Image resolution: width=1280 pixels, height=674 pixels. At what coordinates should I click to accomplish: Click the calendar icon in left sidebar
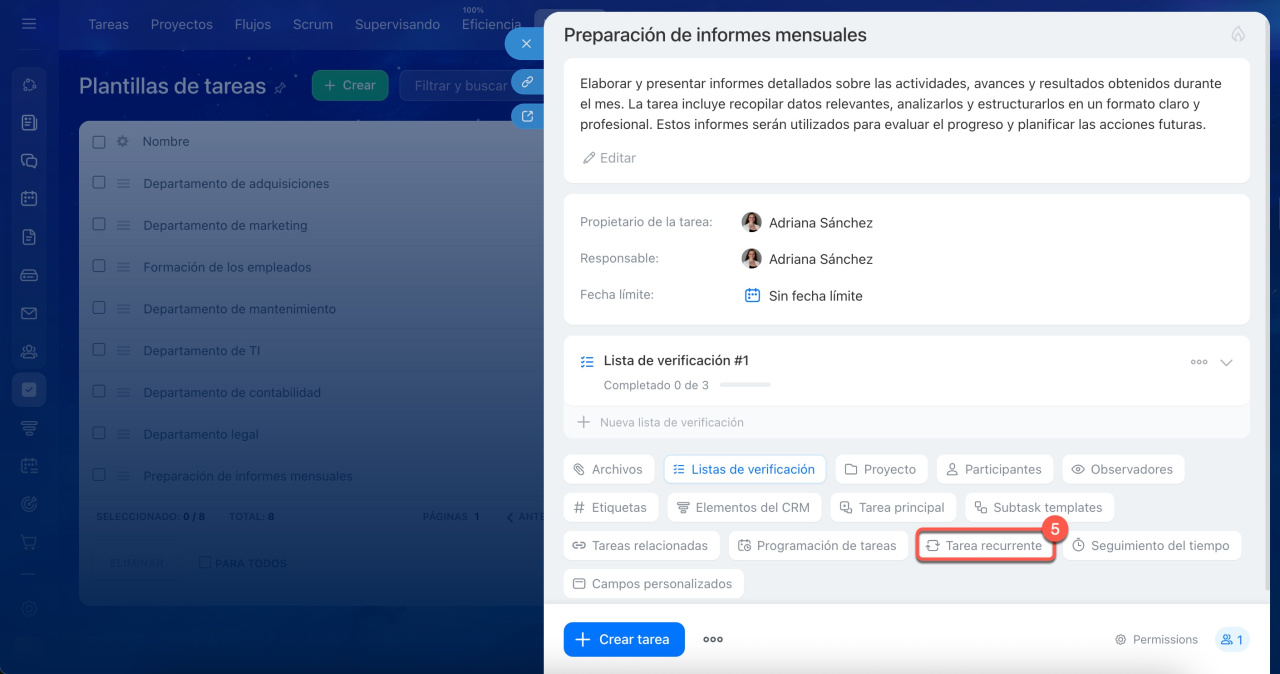click(x=29, y=198)
